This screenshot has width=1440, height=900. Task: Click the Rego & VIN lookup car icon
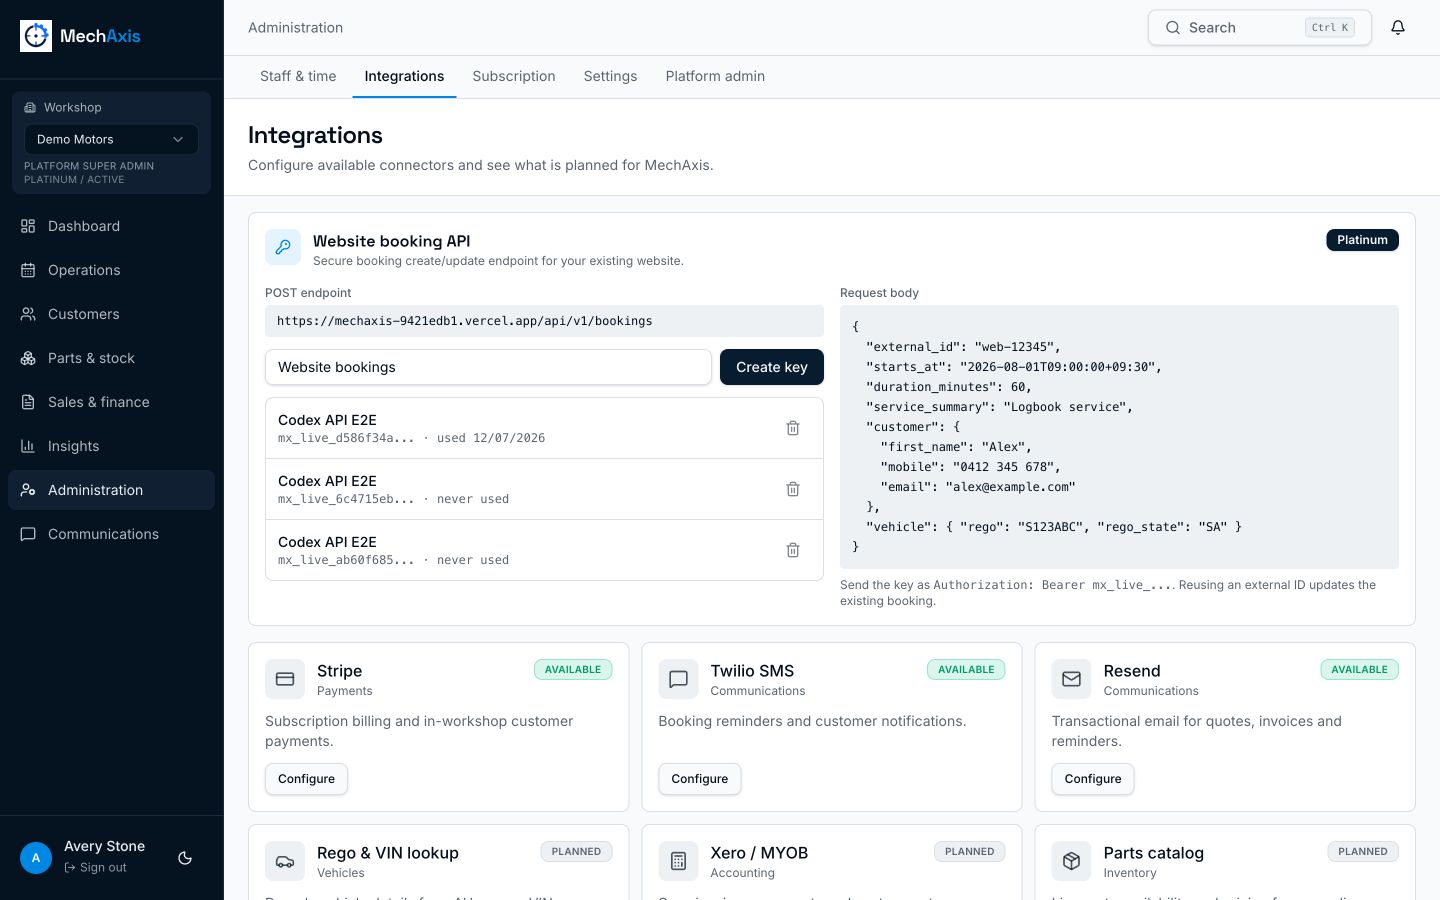(x=285, y=861)
